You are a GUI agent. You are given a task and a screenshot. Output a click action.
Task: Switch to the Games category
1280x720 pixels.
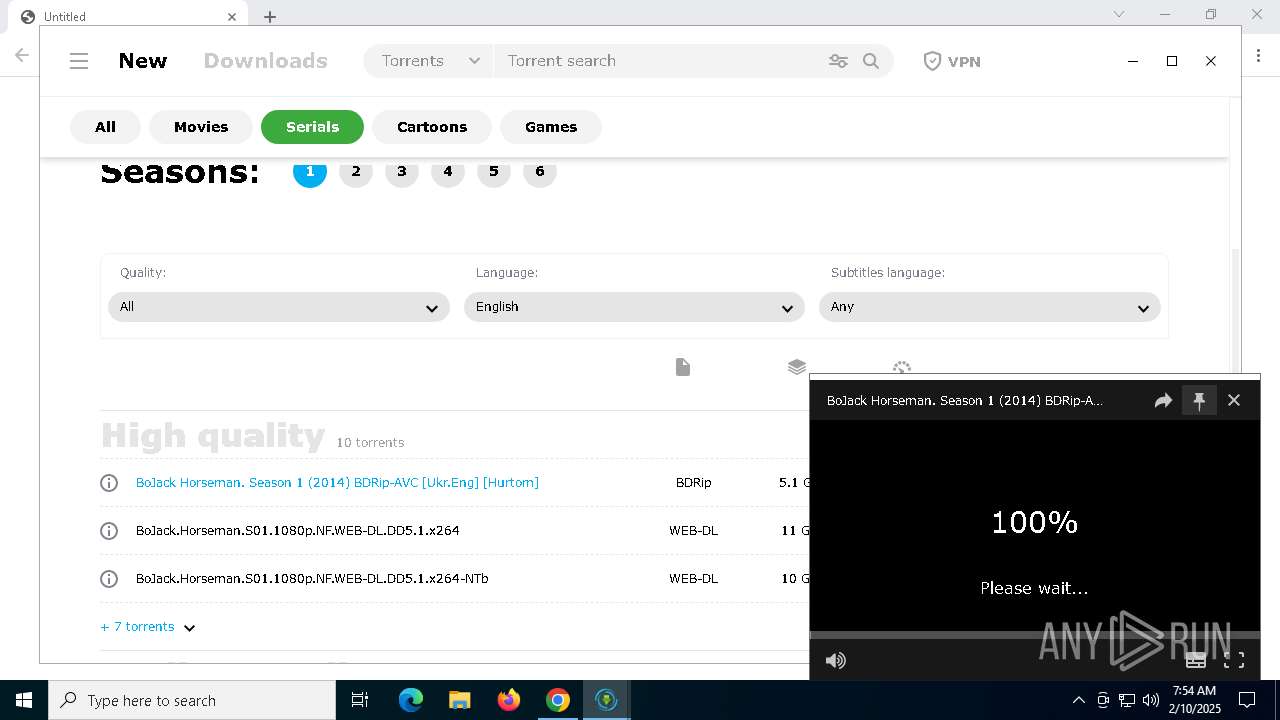click(551, 127)
